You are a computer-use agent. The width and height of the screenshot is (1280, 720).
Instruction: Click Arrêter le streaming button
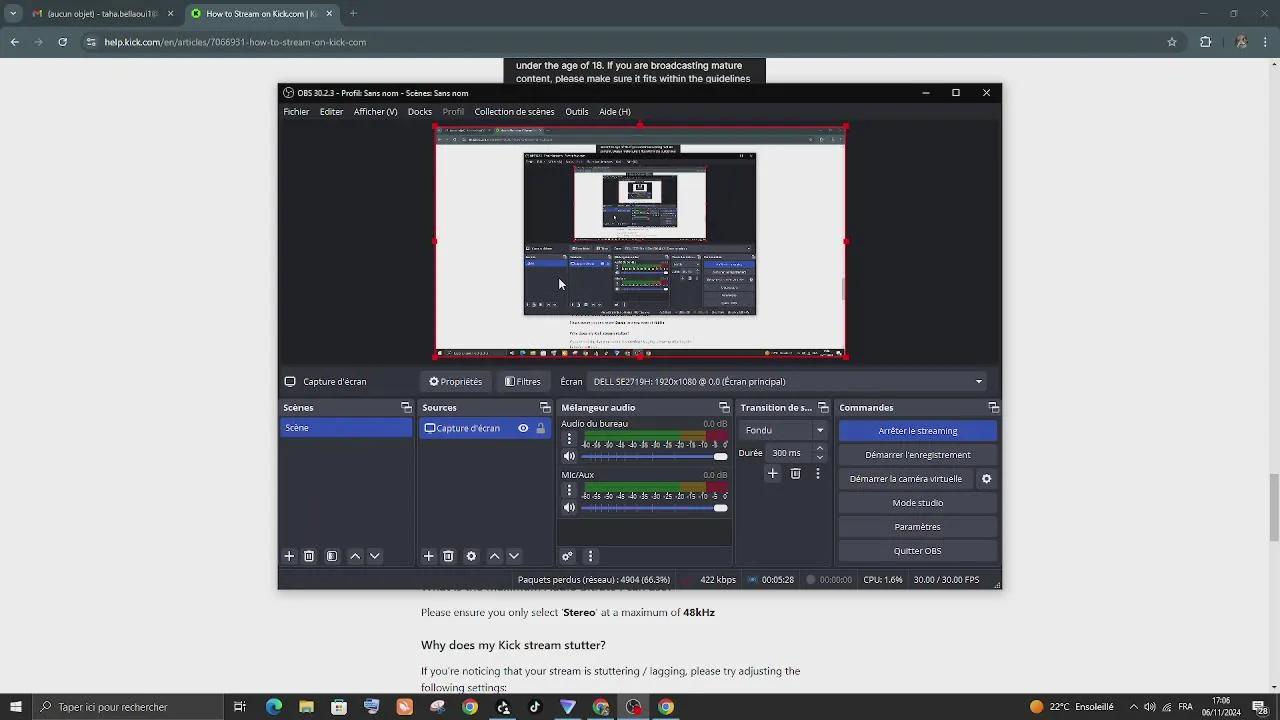917,431
